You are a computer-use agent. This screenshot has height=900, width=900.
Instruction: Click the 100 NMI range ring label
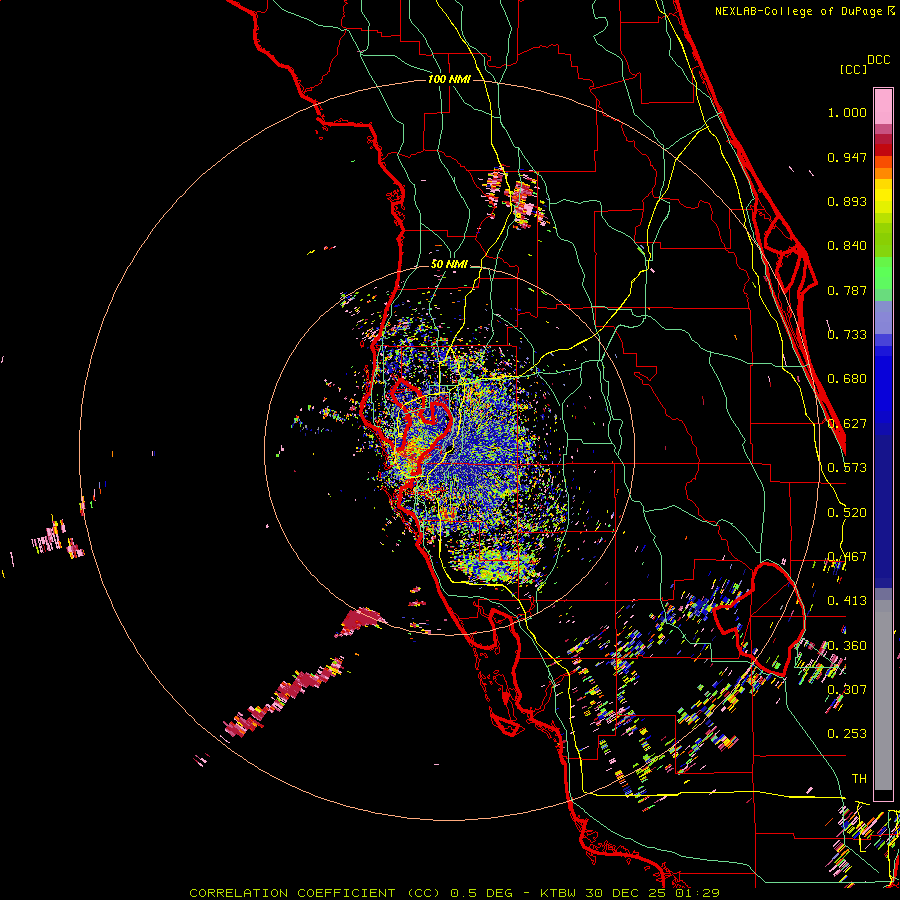pos(449,79)
